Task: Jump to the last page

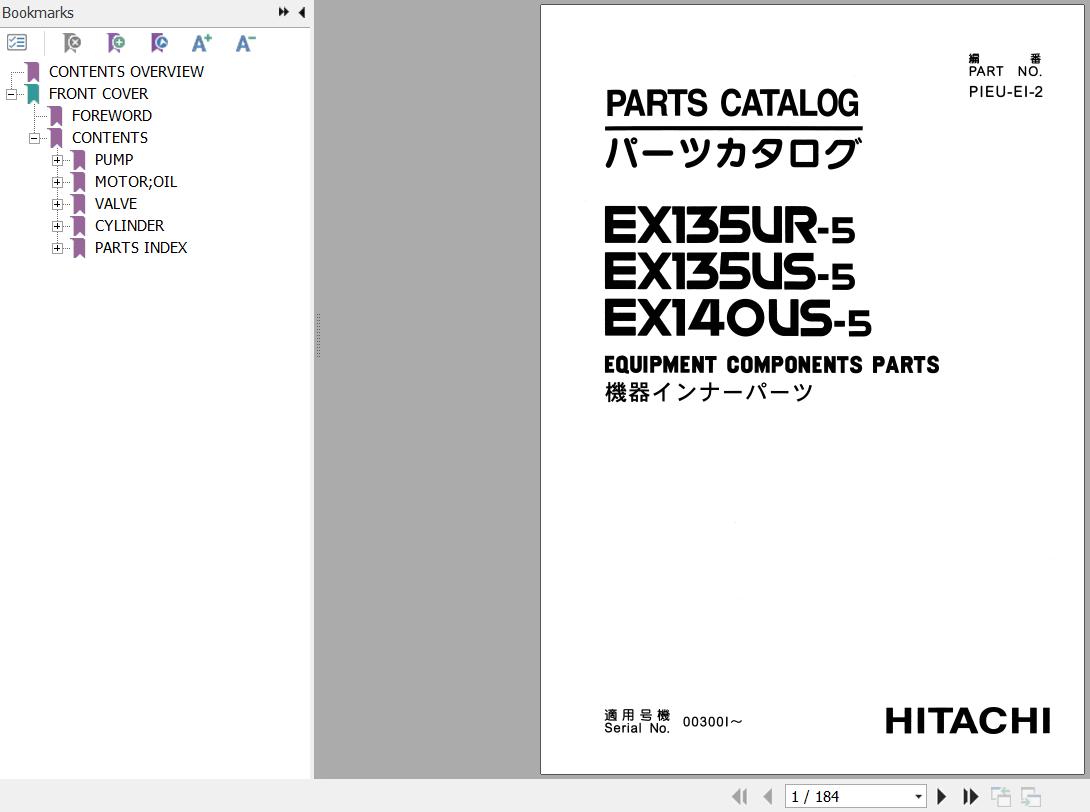Action: coord(970,796)
